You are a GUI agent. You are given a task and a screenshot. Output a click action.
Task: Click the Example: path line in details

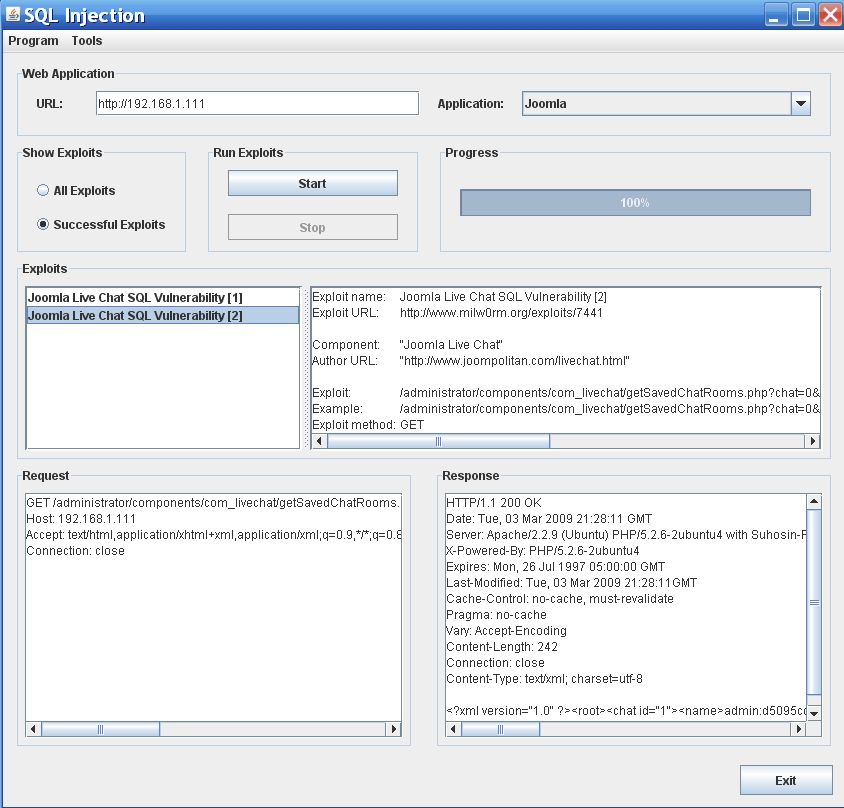pyautogui.click(x=566, y=409)
